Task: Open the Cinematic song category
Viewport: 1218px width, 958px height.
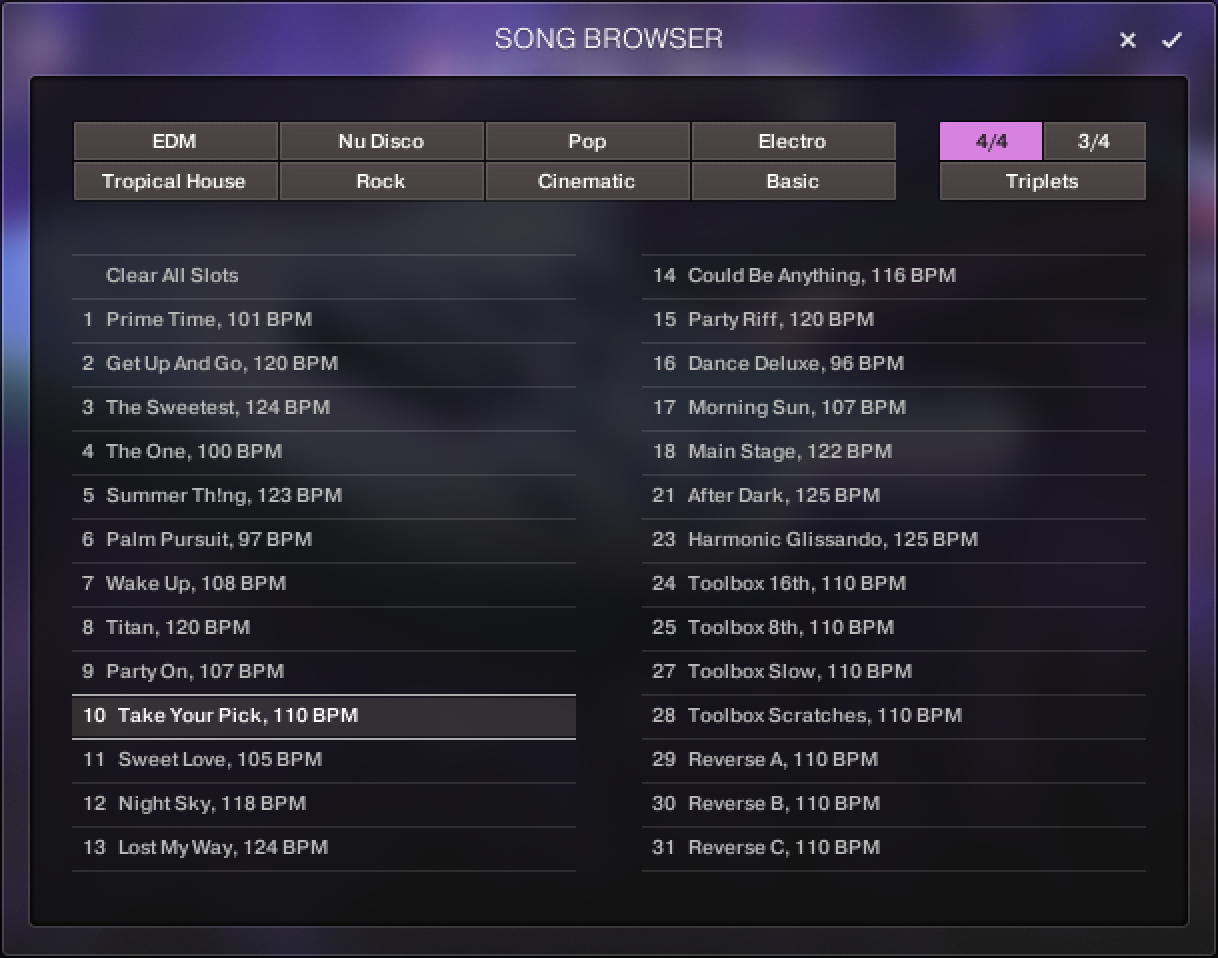Action: (x=587, y=181)
